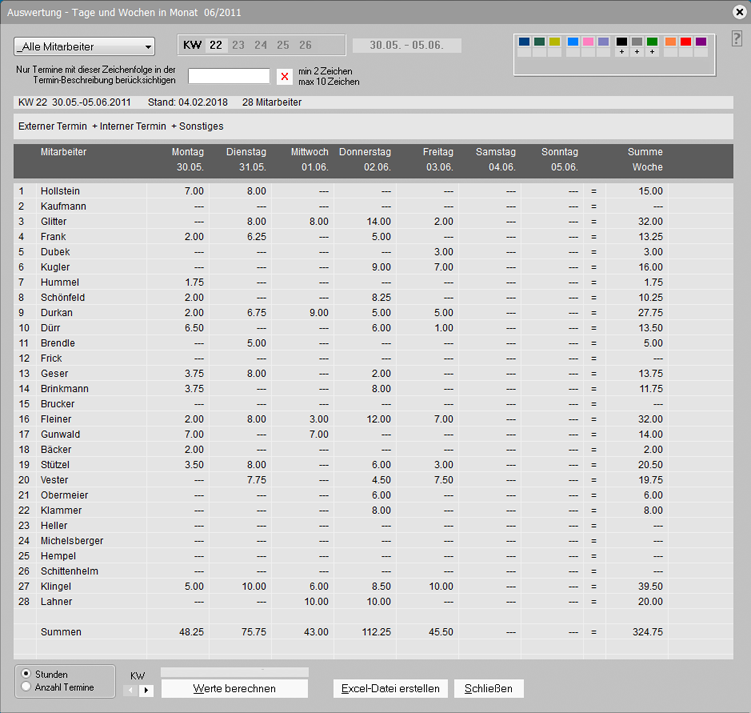The height and width of the screenshot is (713, 751).
Task: Pick the bright green color swatch
Action: [652, 42]
